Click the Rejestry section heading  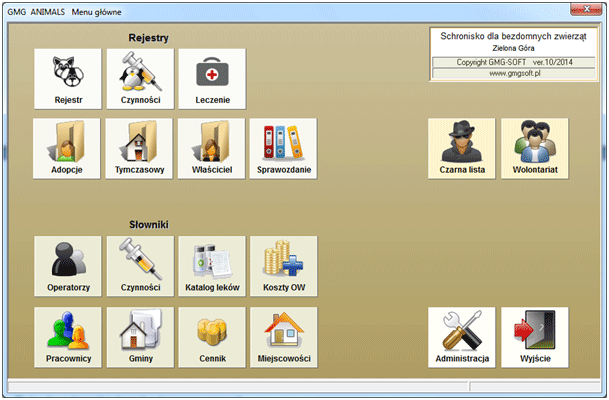[148, 38]
